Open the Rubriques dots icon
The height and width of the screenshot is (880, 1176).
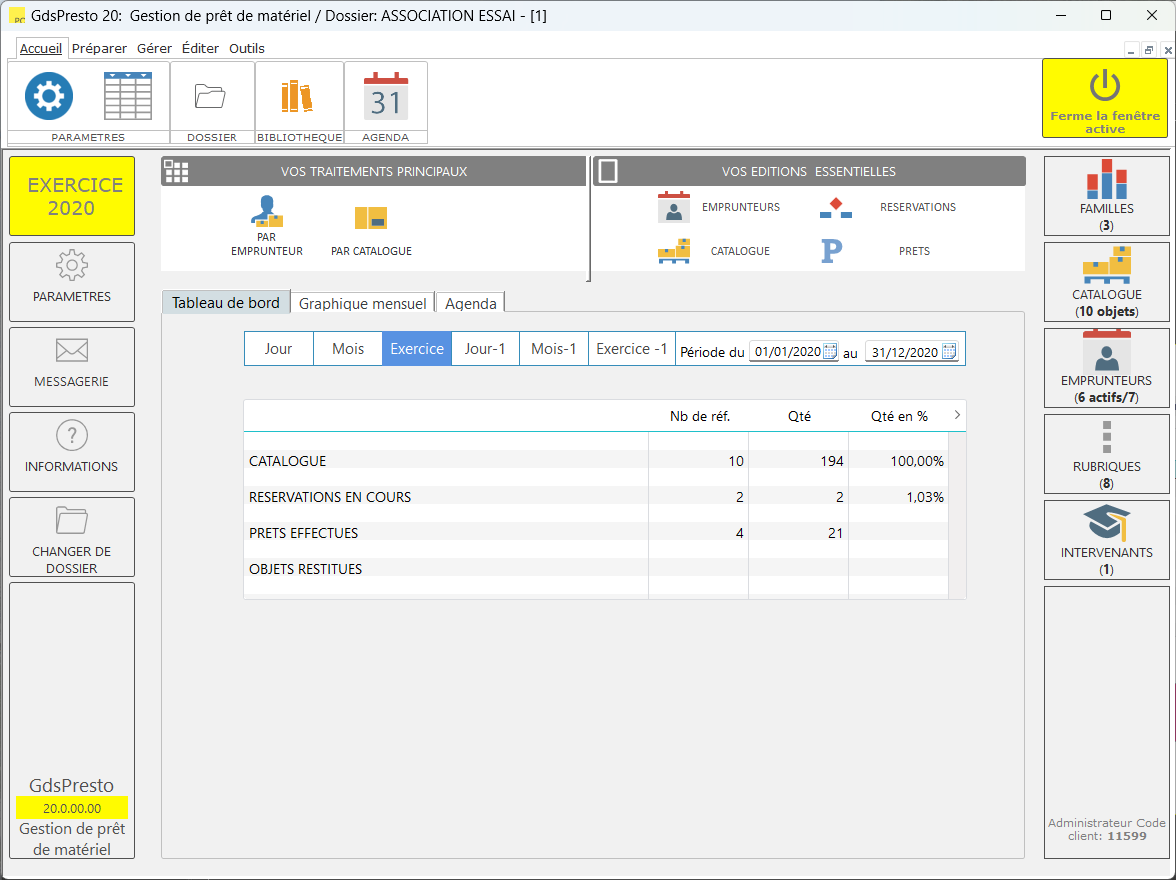tap(1106, 437)
